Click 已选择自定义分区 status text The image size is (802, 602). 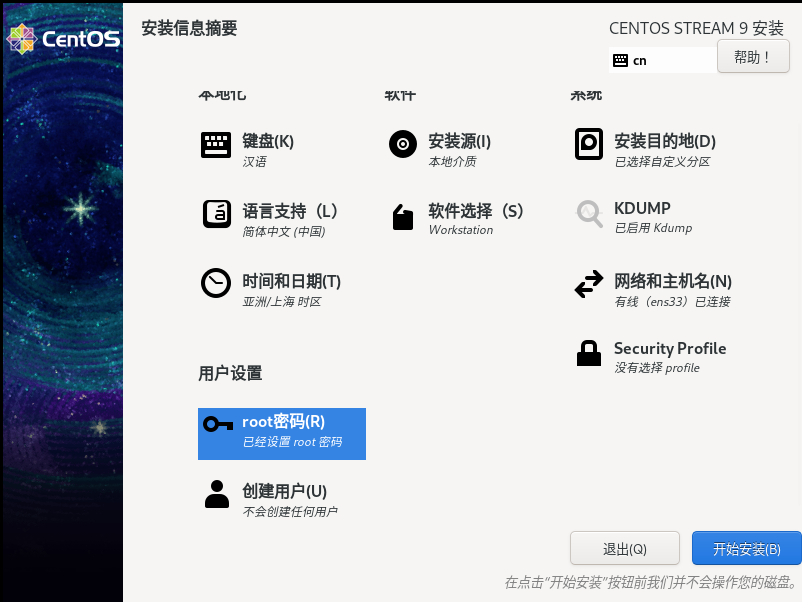662,162
